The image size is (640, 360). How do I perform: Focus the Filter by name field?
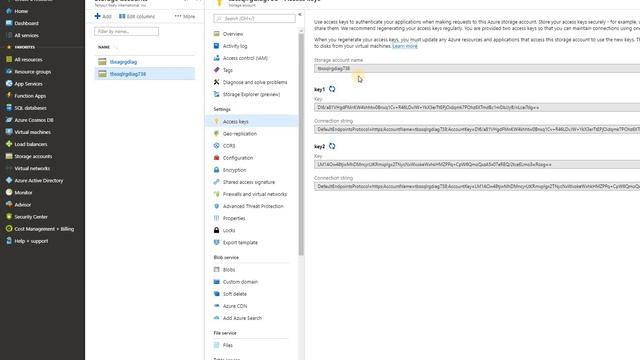point(127,31)
